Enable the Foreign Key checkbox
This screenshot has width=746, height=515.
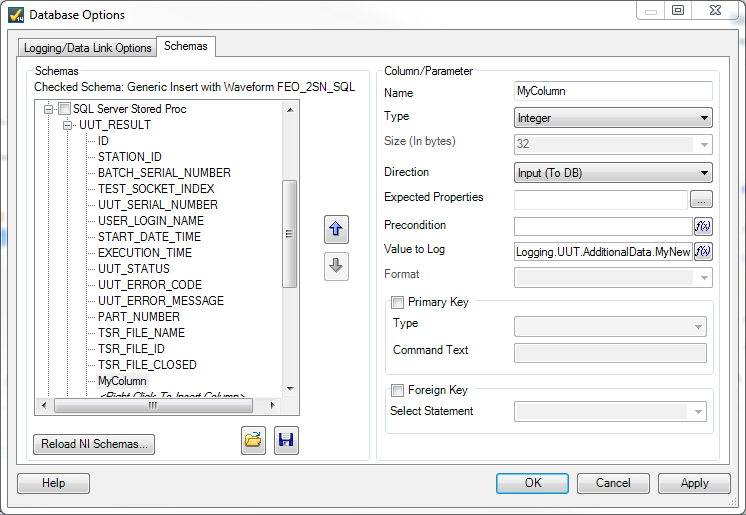398,390
